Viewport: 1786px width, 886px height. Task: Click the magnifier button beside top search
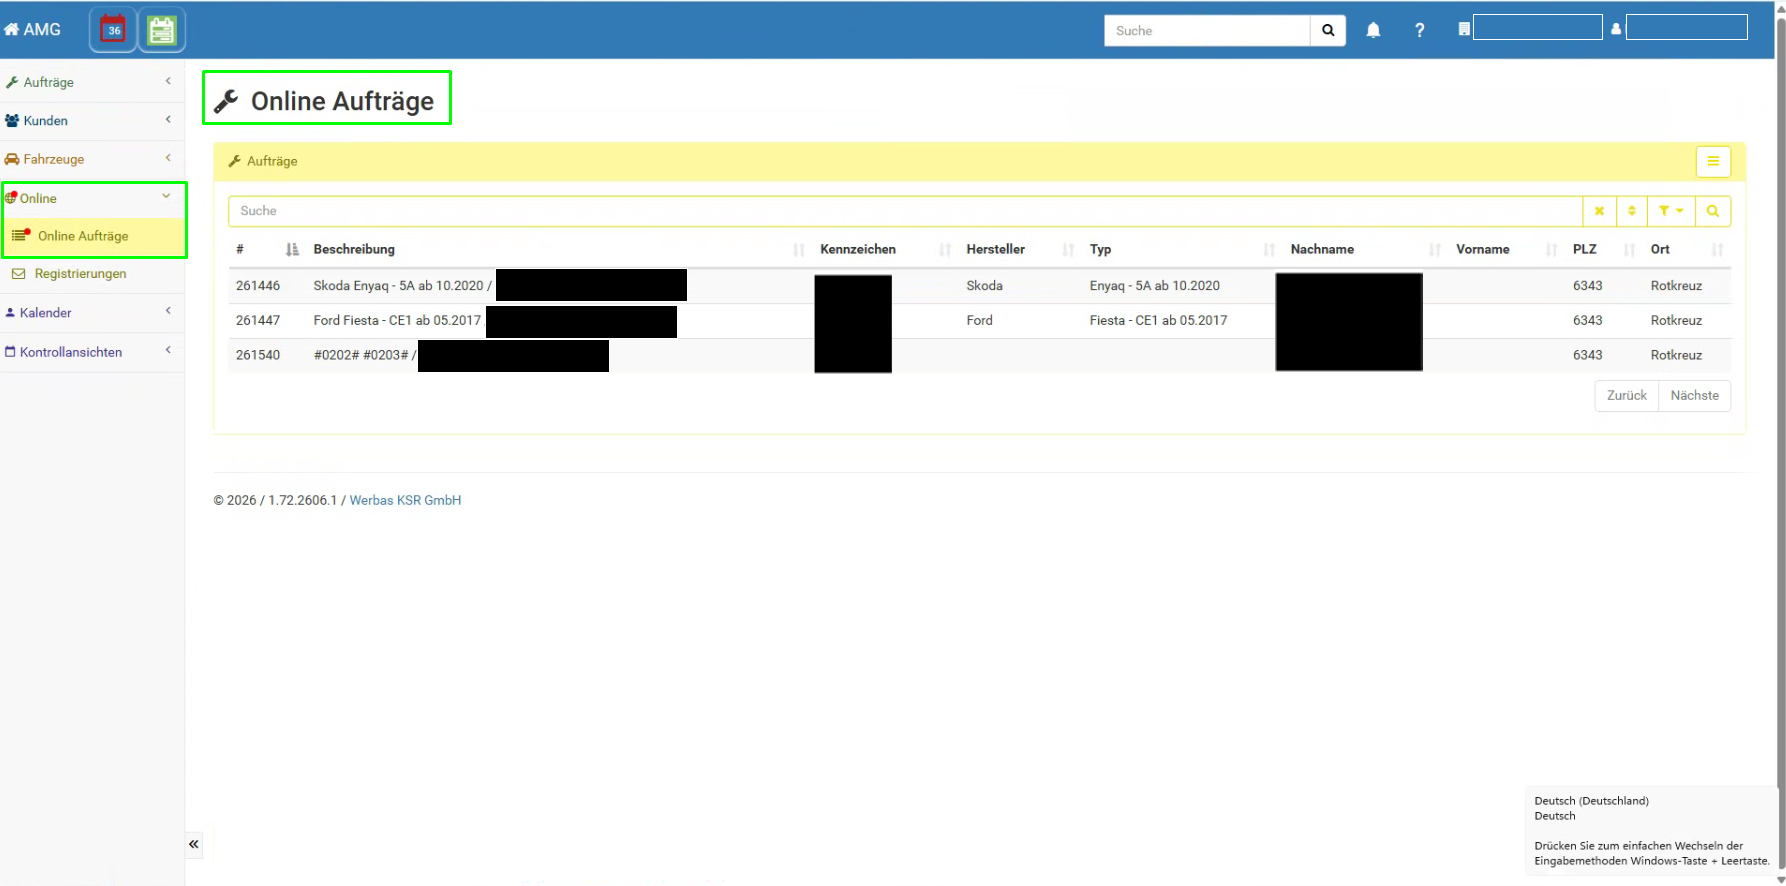click(x=1328, y=30)
